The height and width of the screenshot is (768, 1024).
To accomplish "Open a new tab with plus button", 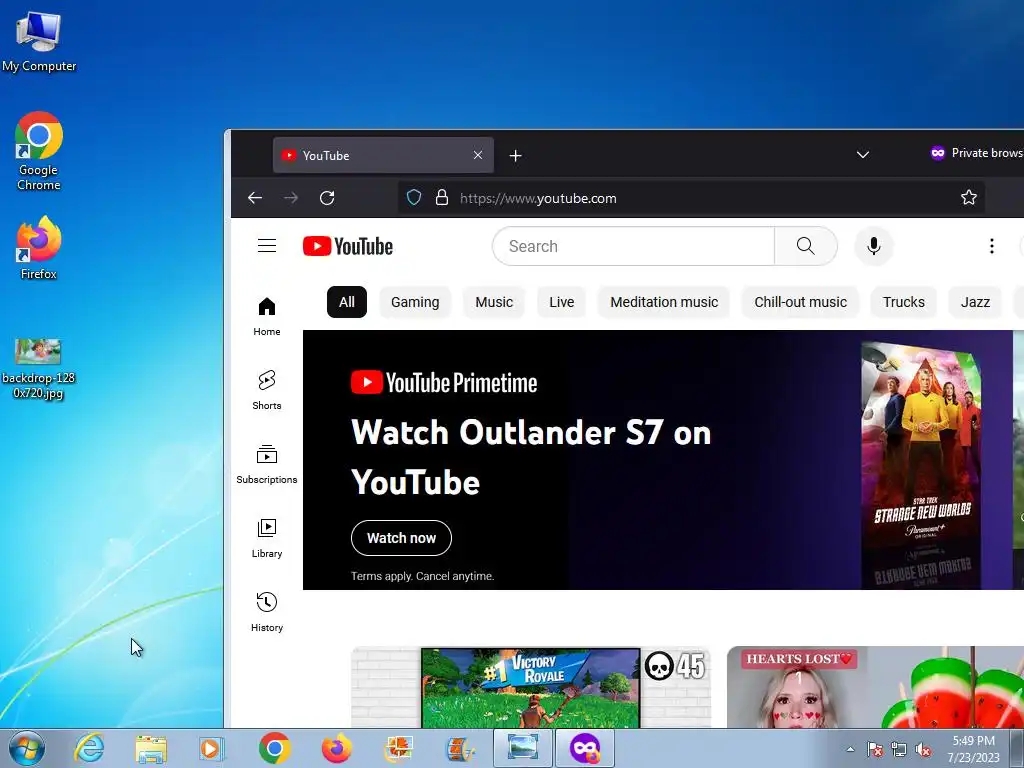I will pos(515,155).
